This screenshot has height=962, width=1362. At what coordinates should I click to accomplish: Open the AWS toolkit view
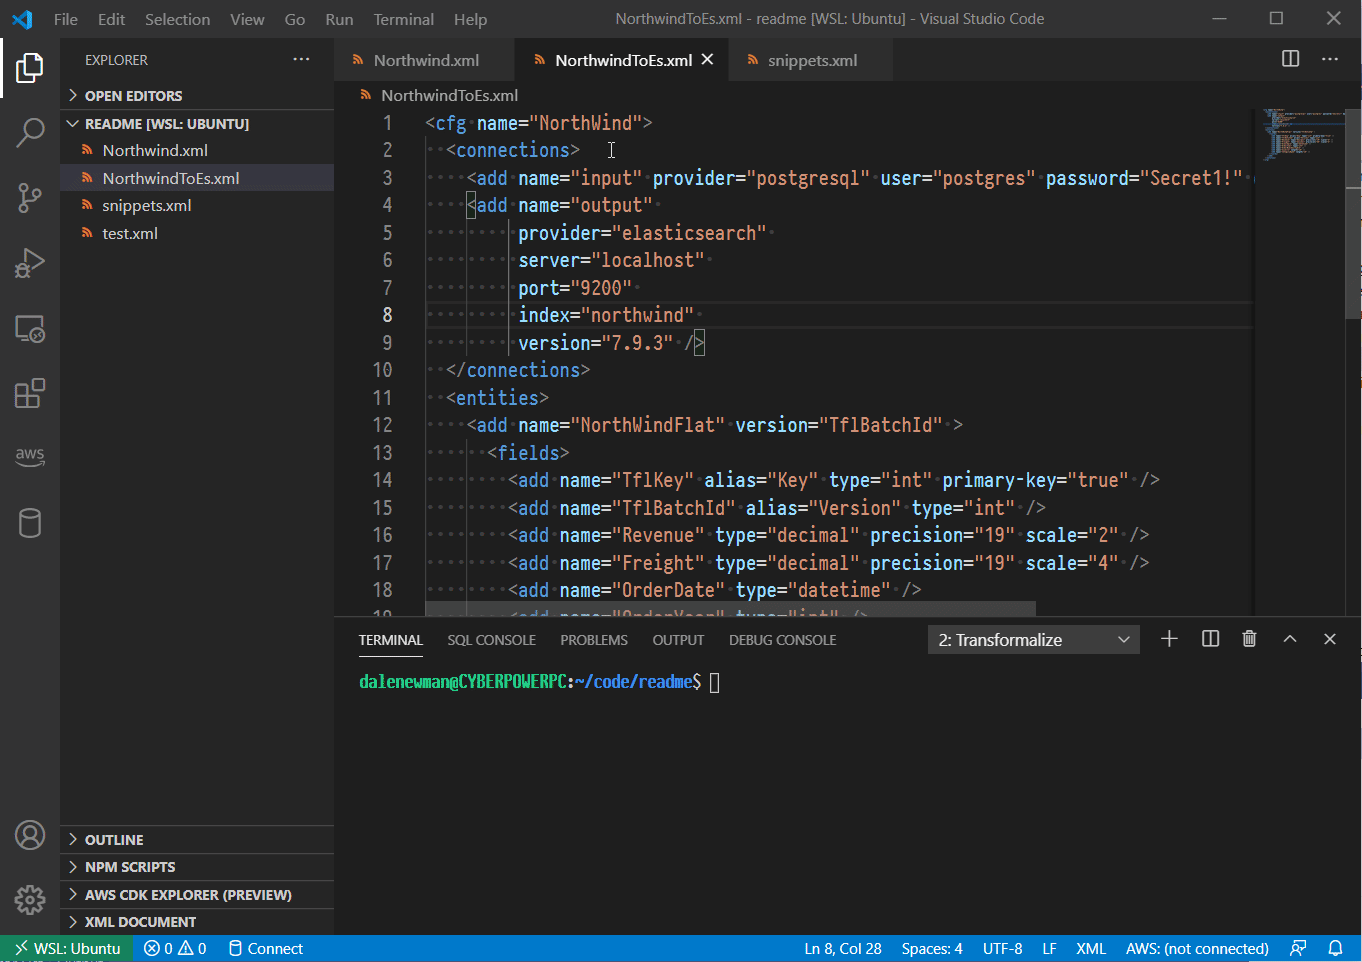pos(30,456)
